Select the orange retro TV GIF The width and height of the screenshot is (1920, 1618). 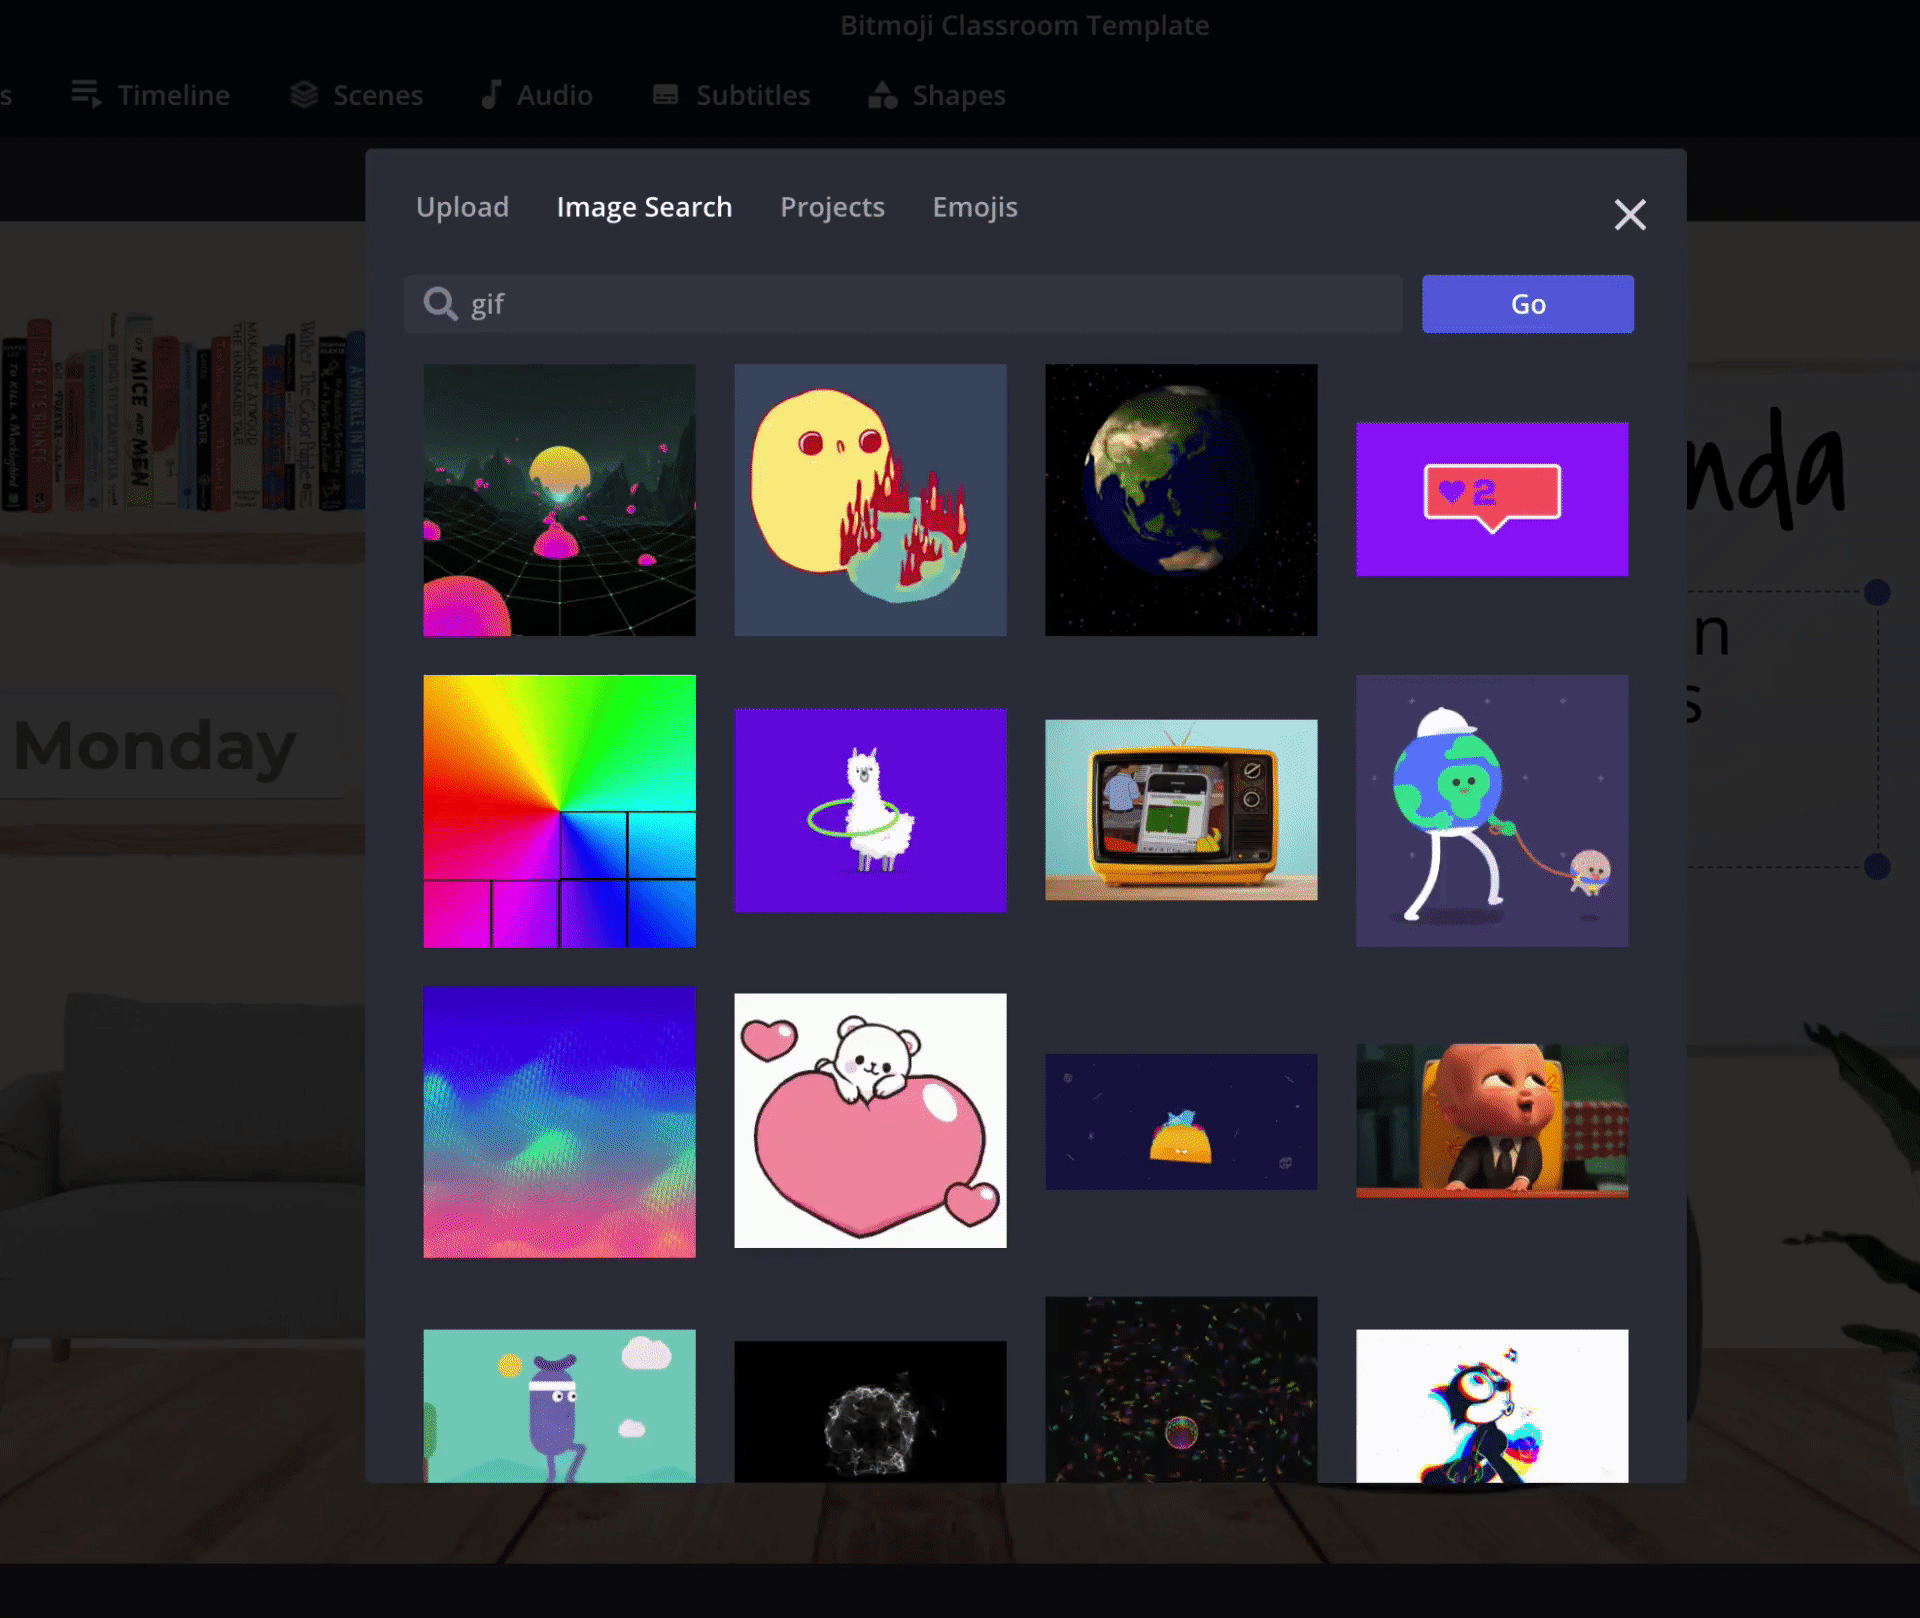1180,810
